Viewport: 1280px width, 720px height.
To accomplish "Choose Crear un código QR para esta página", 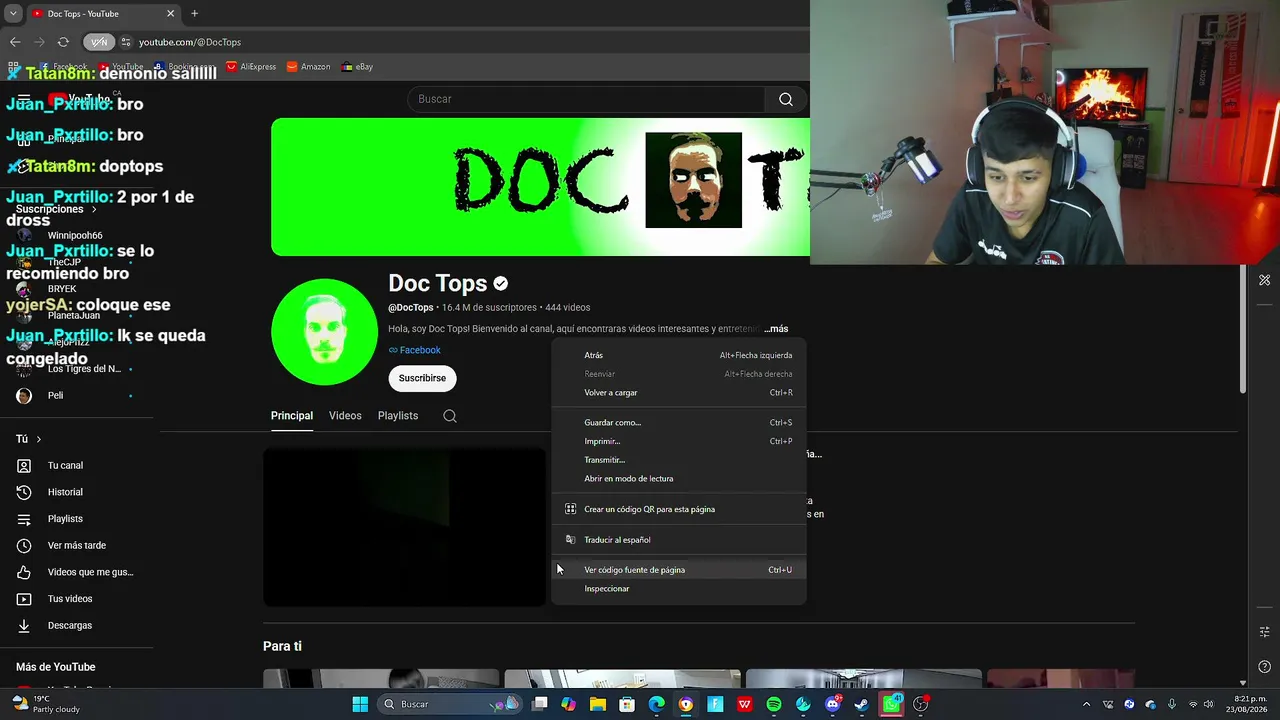I will pos(679,509).
